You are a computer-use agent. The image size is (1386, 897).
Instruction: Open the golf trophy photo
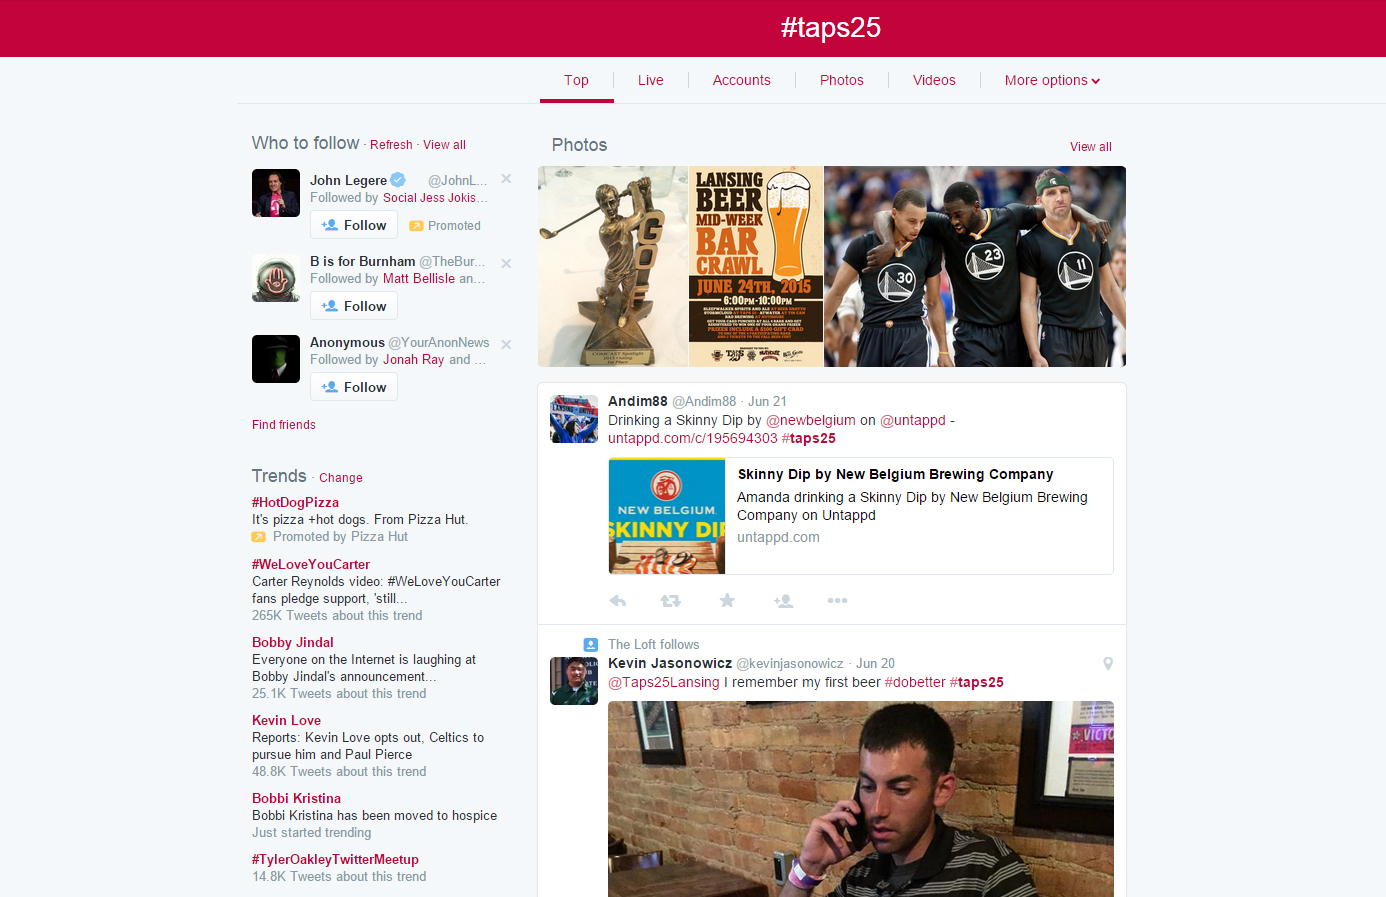tap(613, 266)
